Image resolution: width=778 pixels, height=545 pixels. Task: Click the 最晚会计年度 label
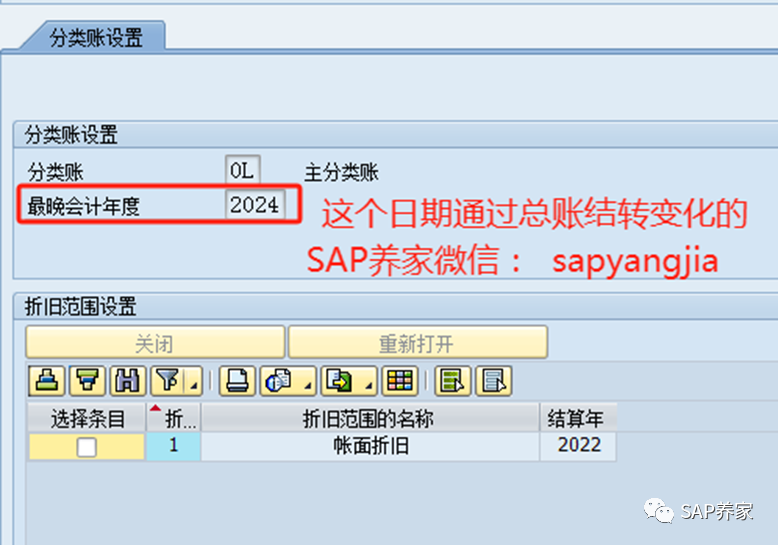(83, 206)
